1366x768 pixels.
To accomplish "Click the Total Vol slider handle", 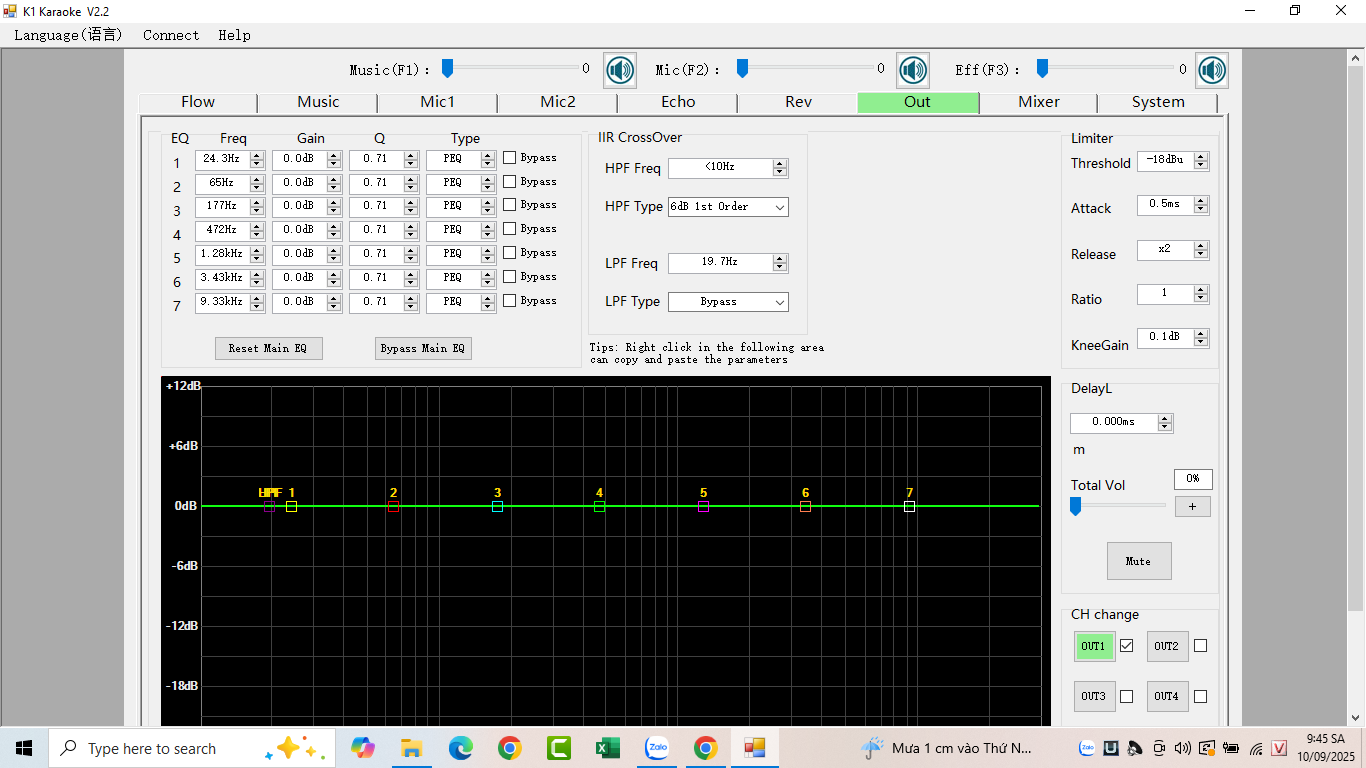I will [1076, 507].
